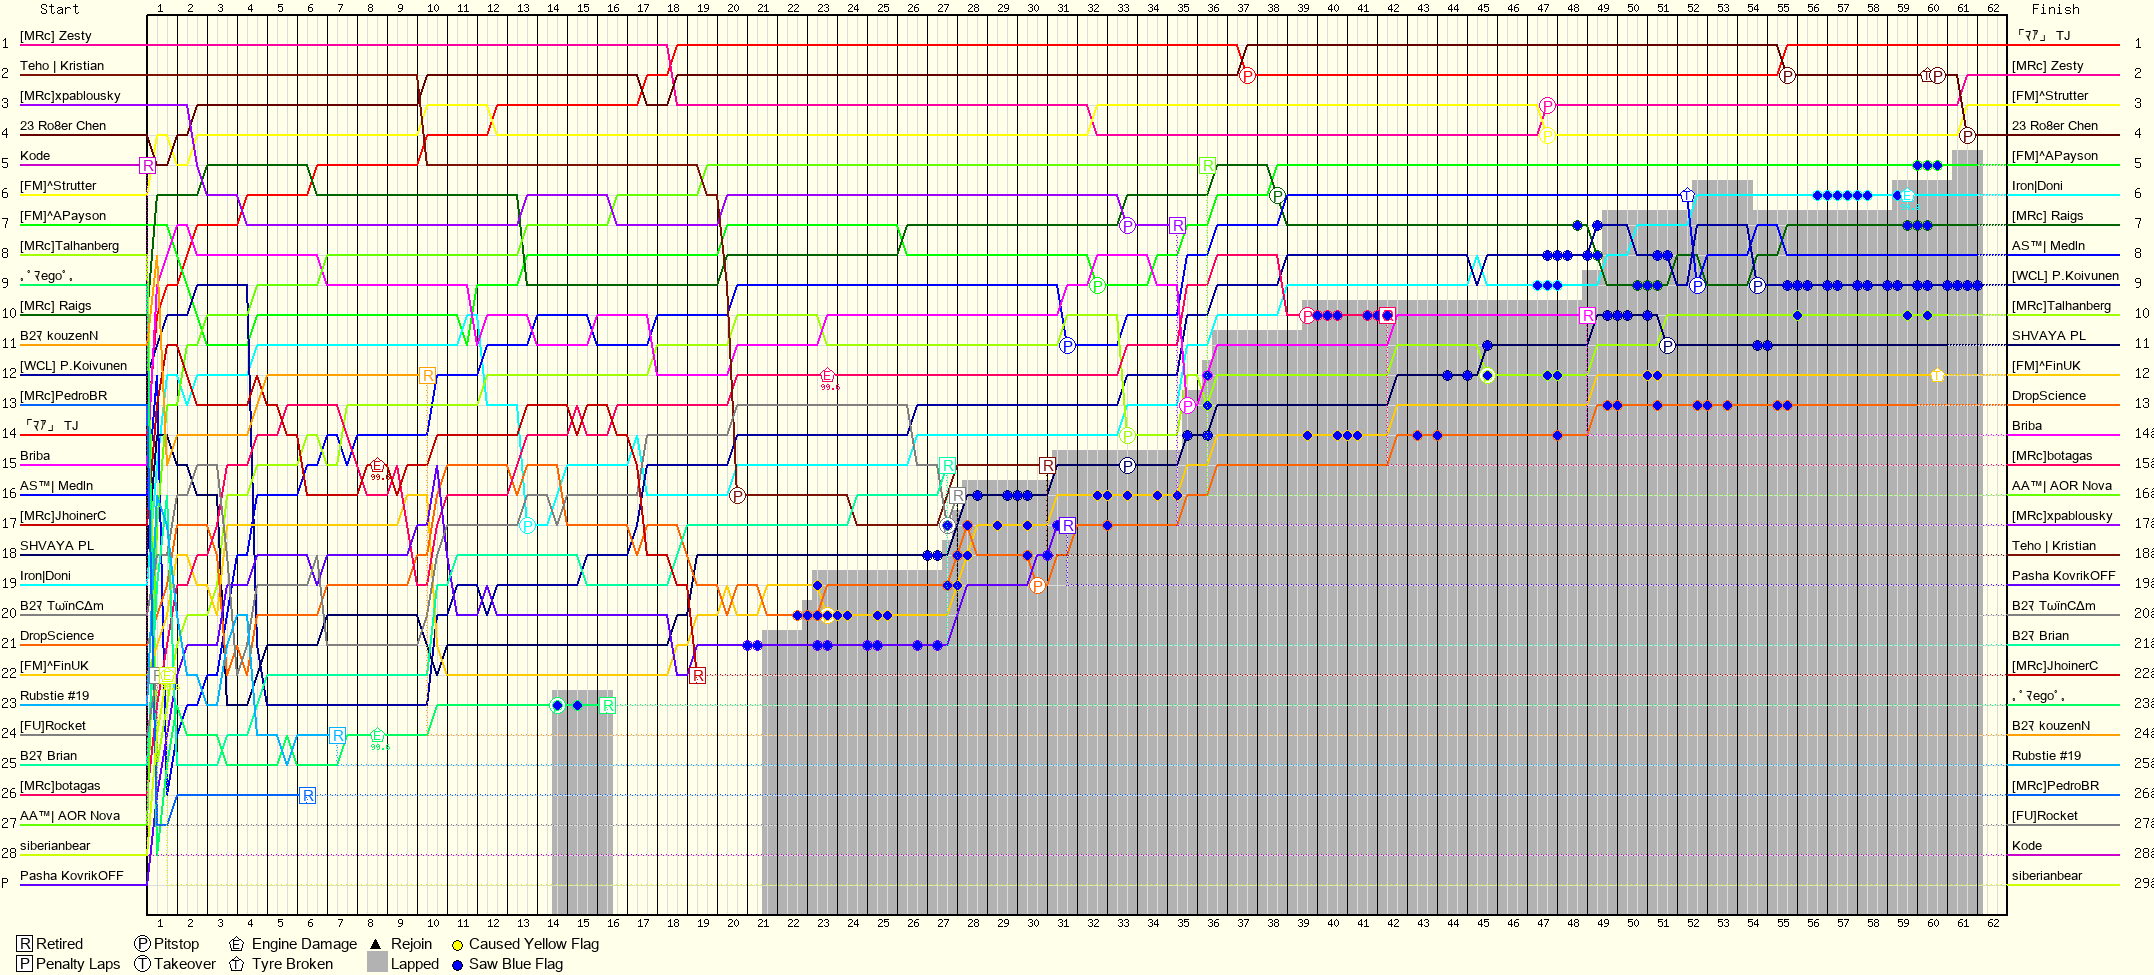Image resolution: width=2154 pixels, height=975 pixels.
Task: Click the Engine Damage legend icon
Action: coord(237,944)
